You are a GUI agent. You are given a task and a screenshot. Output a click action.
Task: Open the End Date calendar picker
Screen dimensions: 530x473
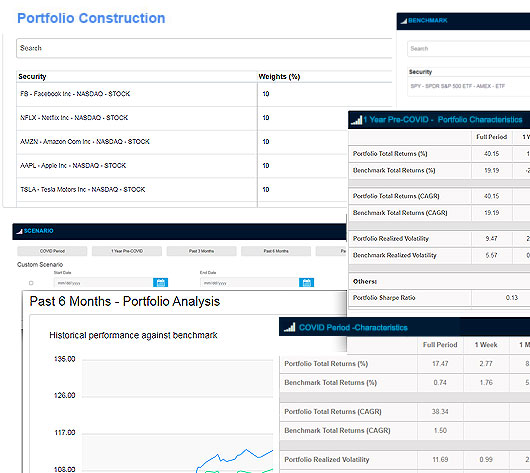coord(307,282)
